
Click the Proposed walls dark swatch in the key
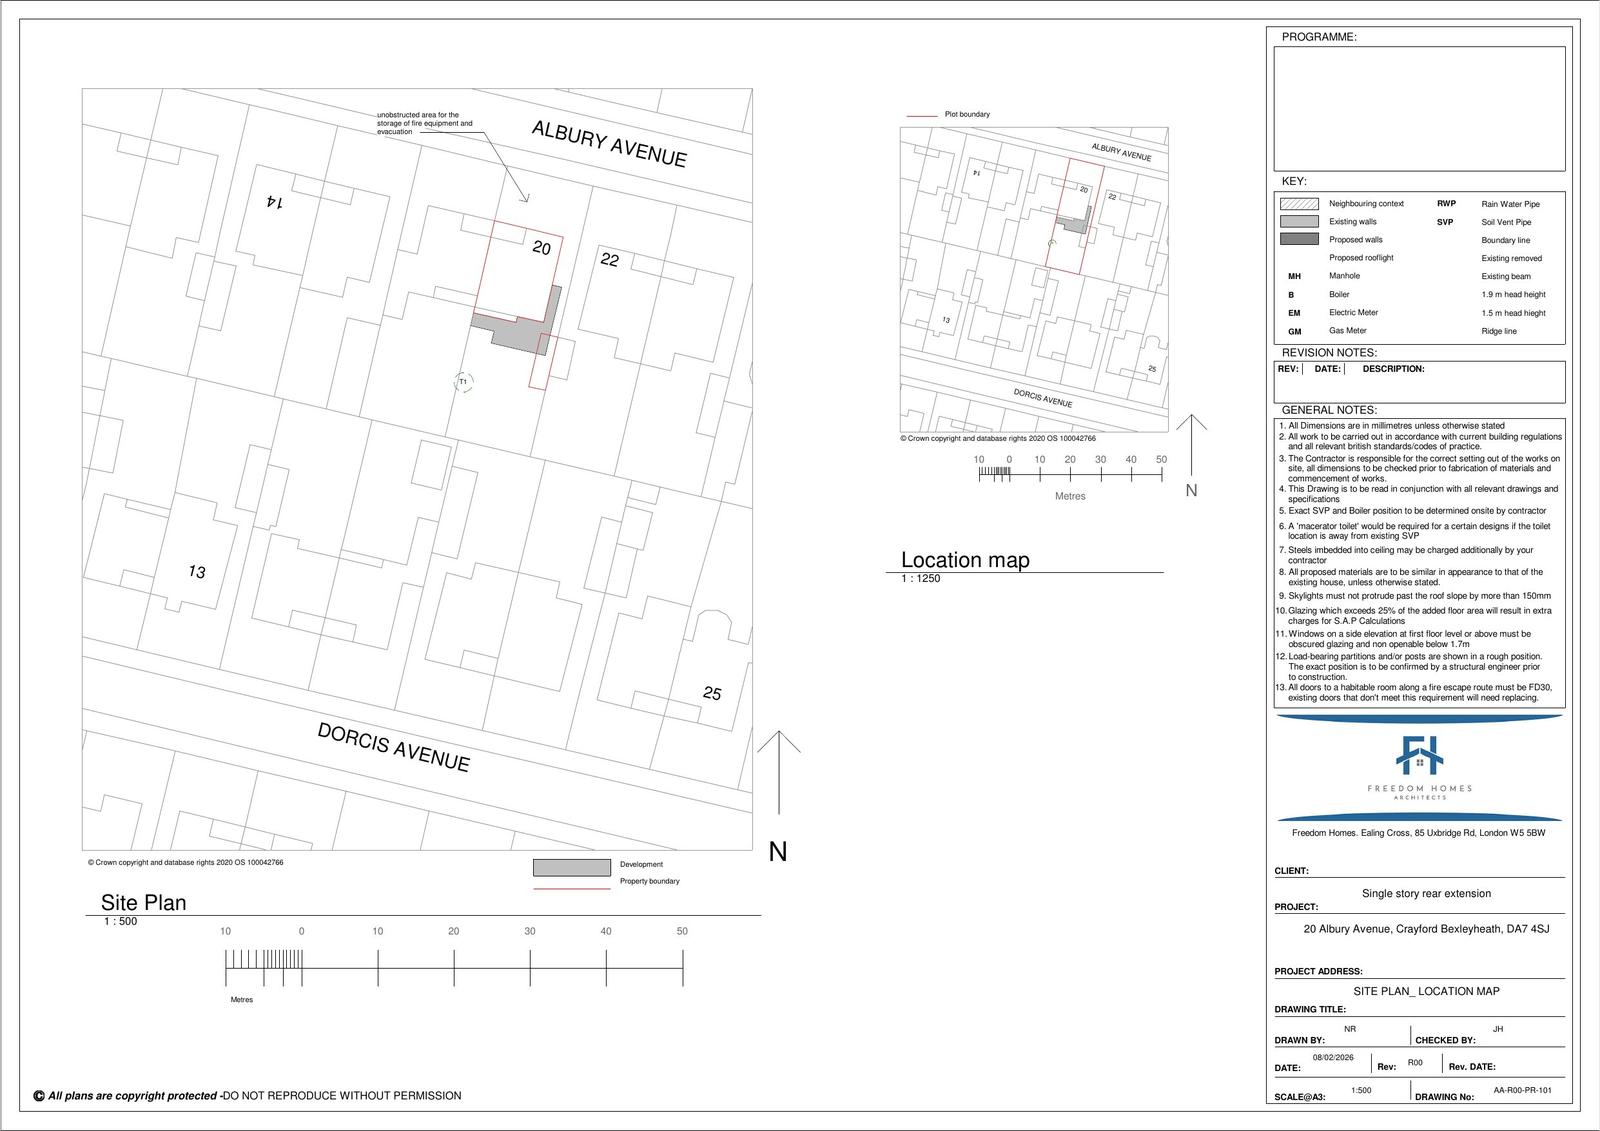click(x=1299, y=240)
